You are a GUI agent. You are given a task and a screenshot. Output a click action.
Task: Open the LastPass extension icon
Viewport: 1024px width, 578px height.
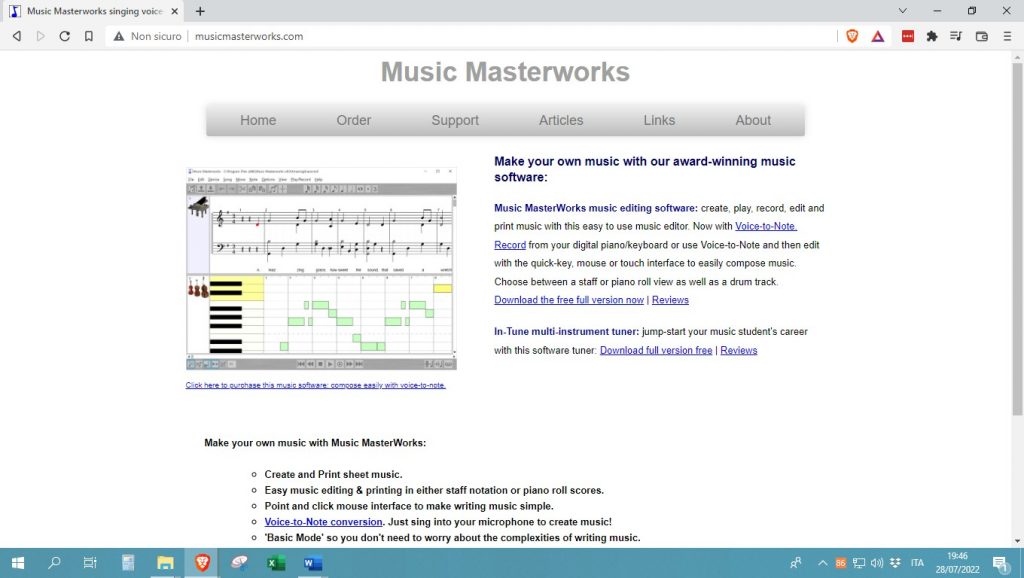(x=908, y=36)
